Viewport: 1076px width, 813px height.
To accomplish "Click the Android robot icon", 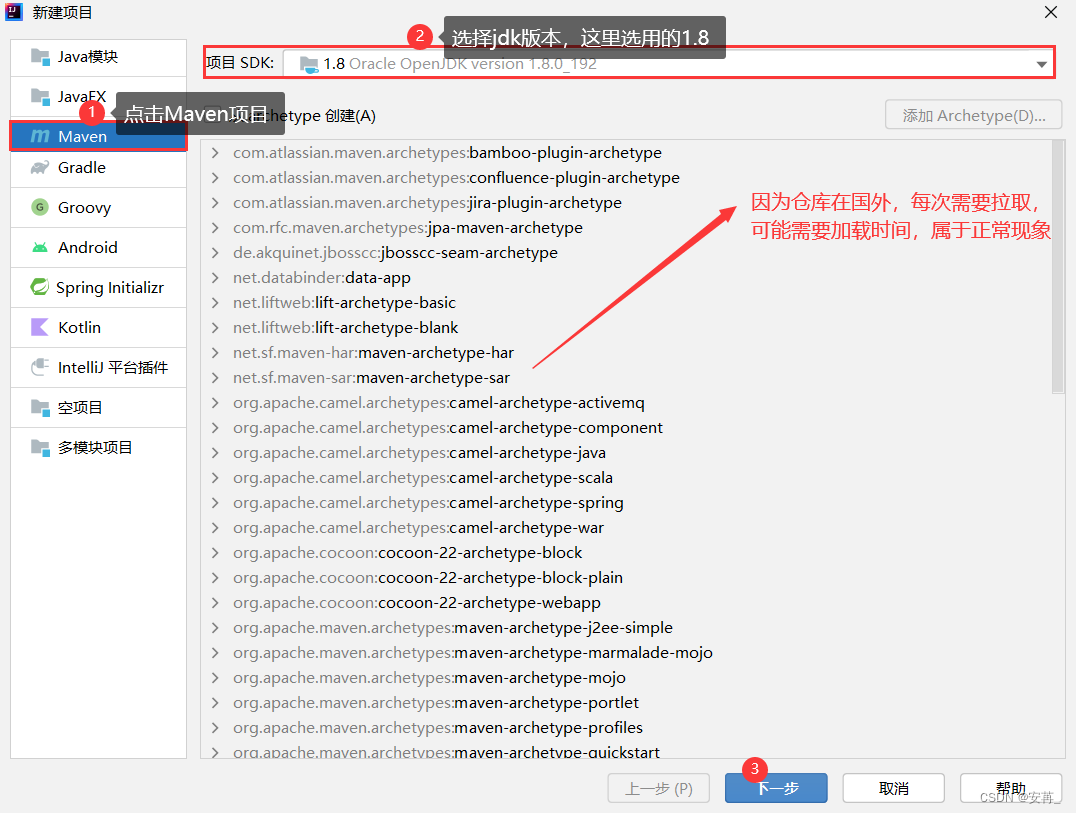I will tap(40, 247).
